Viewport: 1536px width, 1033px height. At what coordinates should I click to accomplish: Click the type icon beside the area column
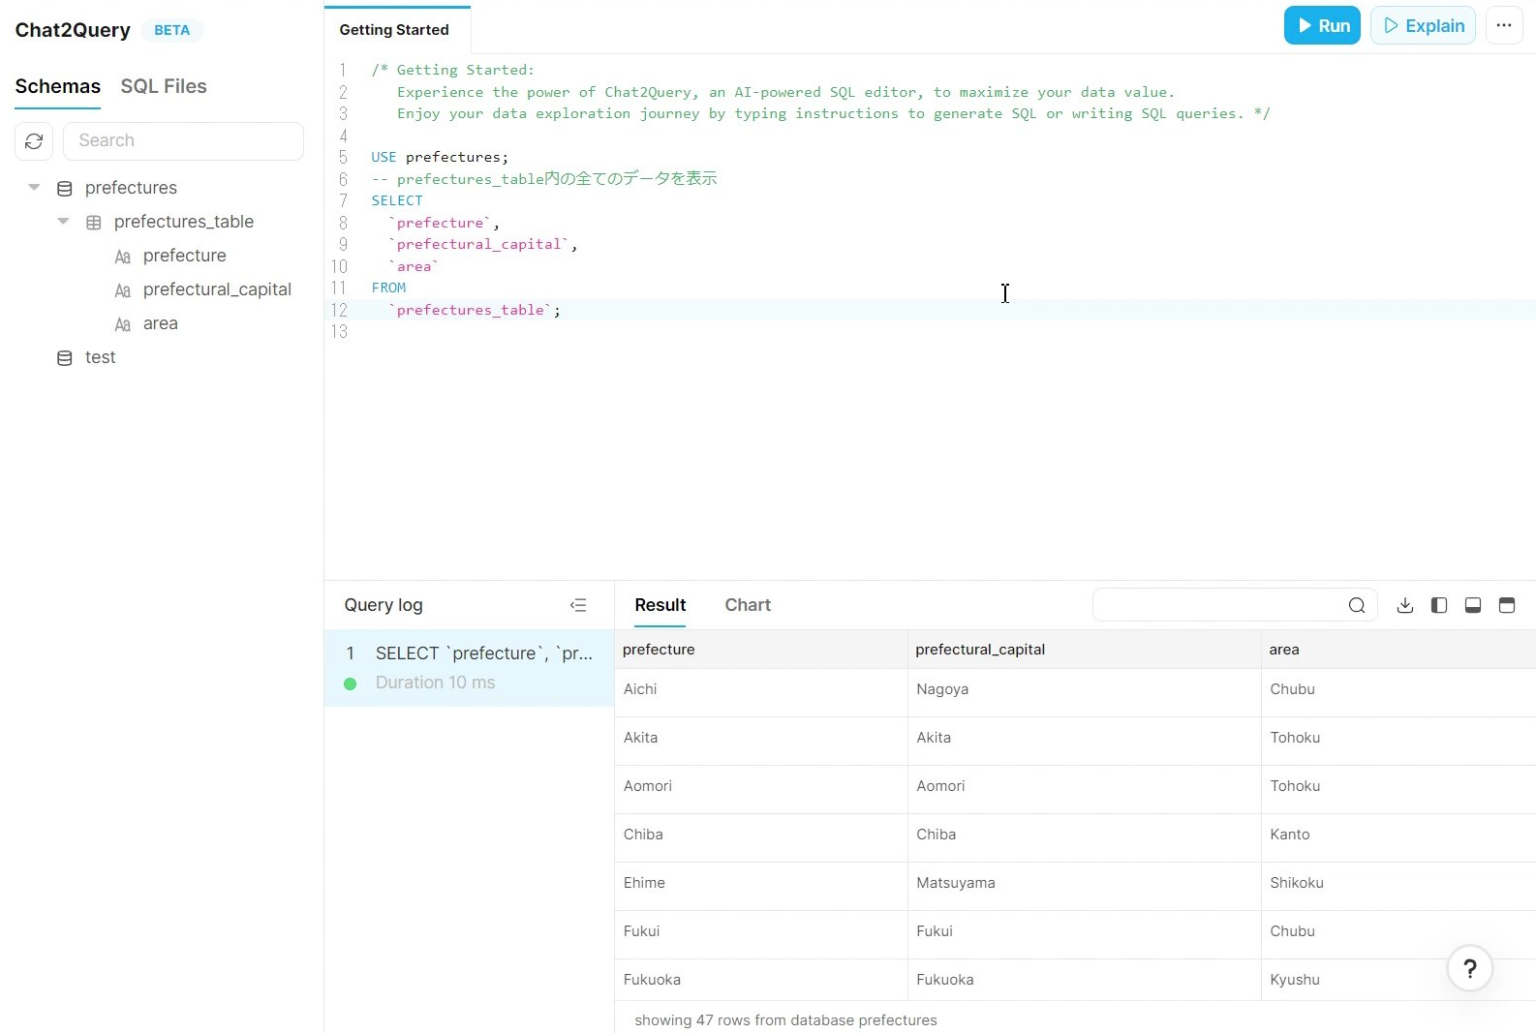(x=123, y=325)
